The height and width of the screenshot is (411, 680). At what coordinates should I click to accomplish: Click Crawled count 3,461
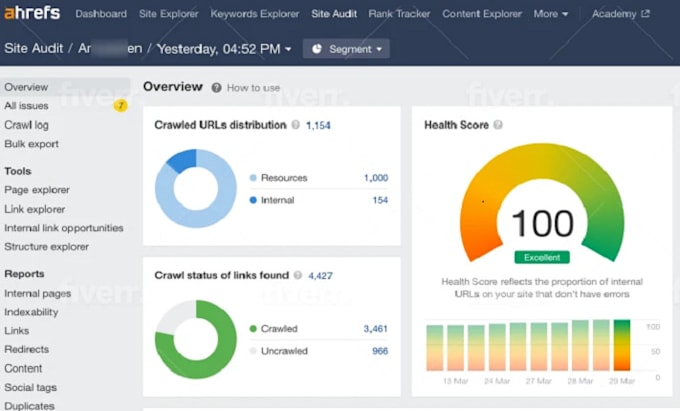pos(375,329)
